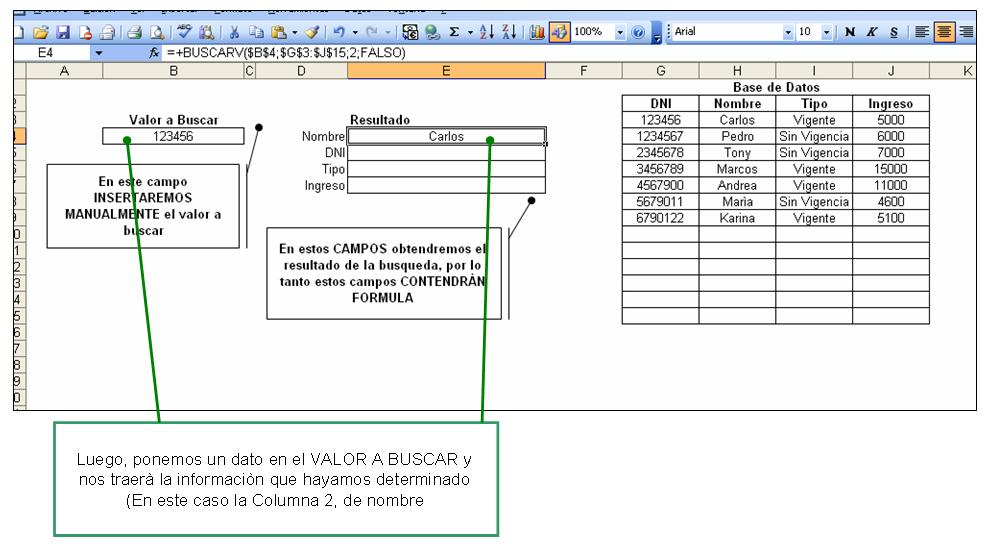The height and width of the screenshot is (548, 996).
Task: Select the result cell showing Carlos
Action: (x=446, y=136)
